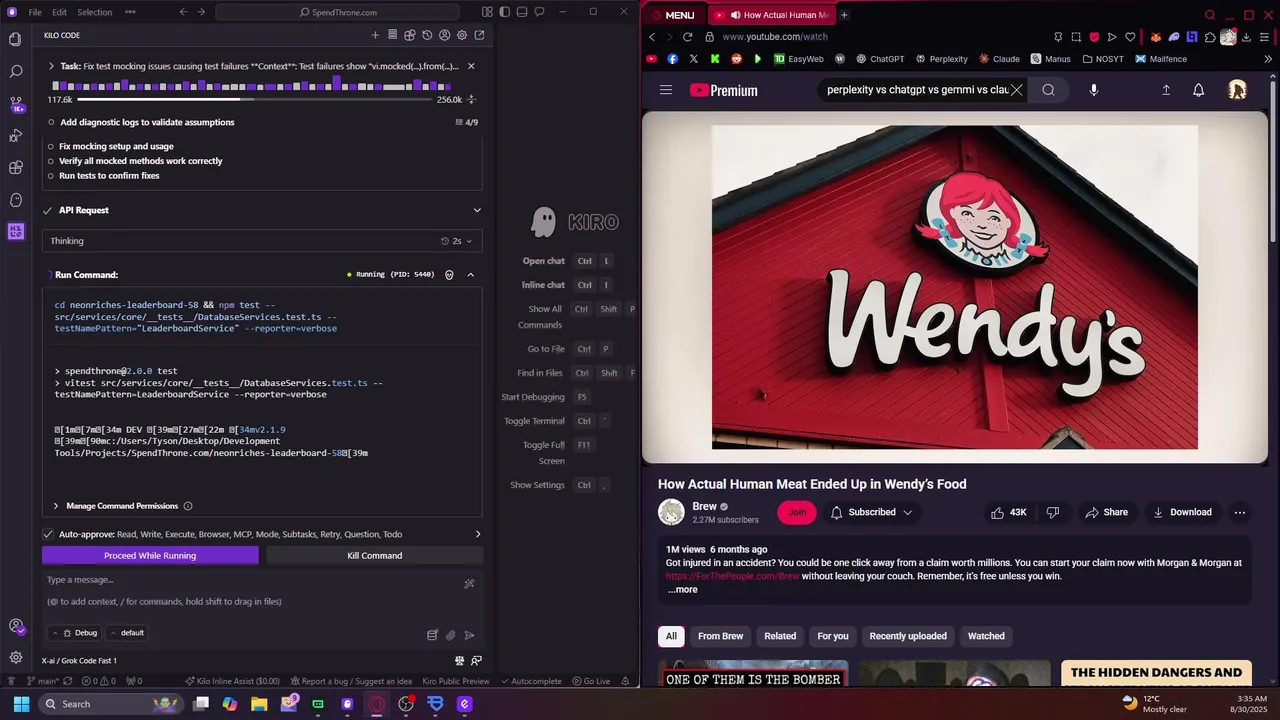Open Windows Start button

pos(21,704)
